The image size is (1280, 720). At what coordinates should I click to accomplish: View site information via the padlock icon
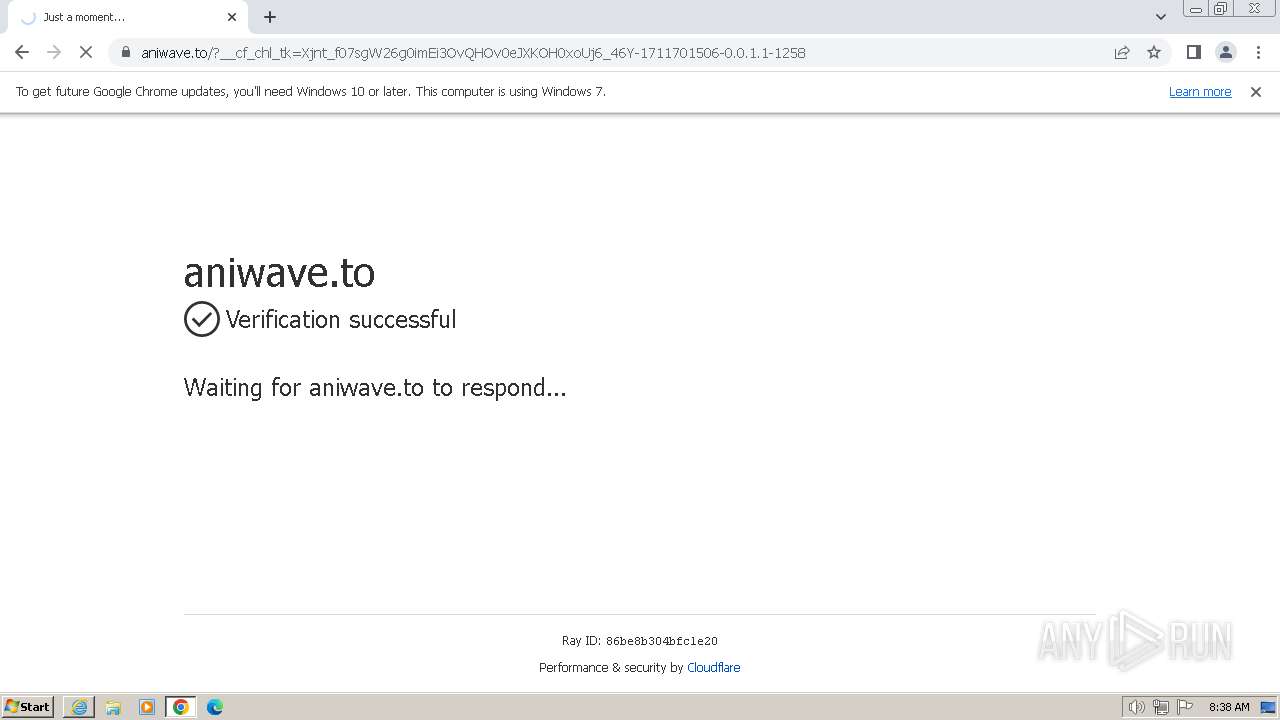coord(126,52)
